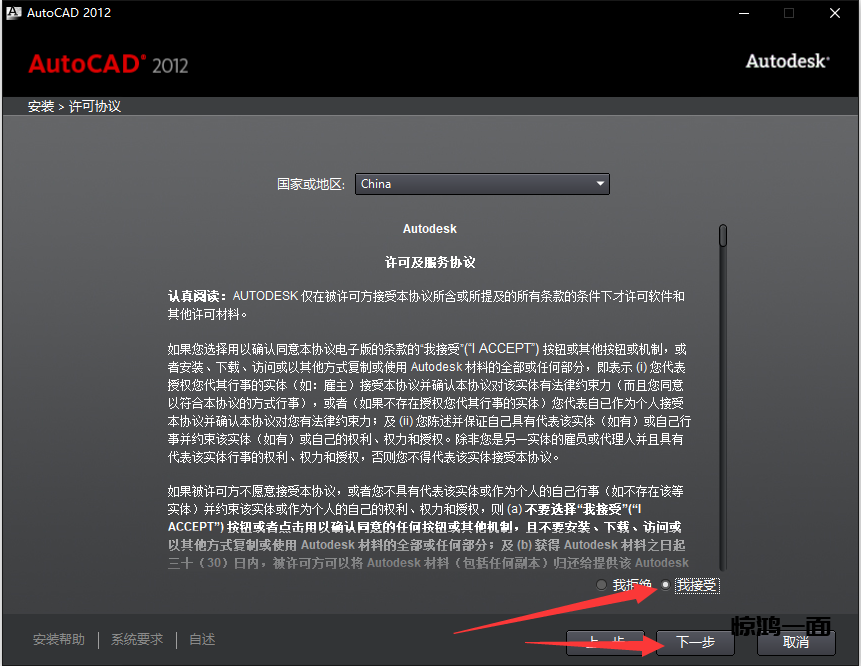Click 安装 in the breadcrumb path
Viewport: 861px width, 666px height.
(x=41, y=106)
